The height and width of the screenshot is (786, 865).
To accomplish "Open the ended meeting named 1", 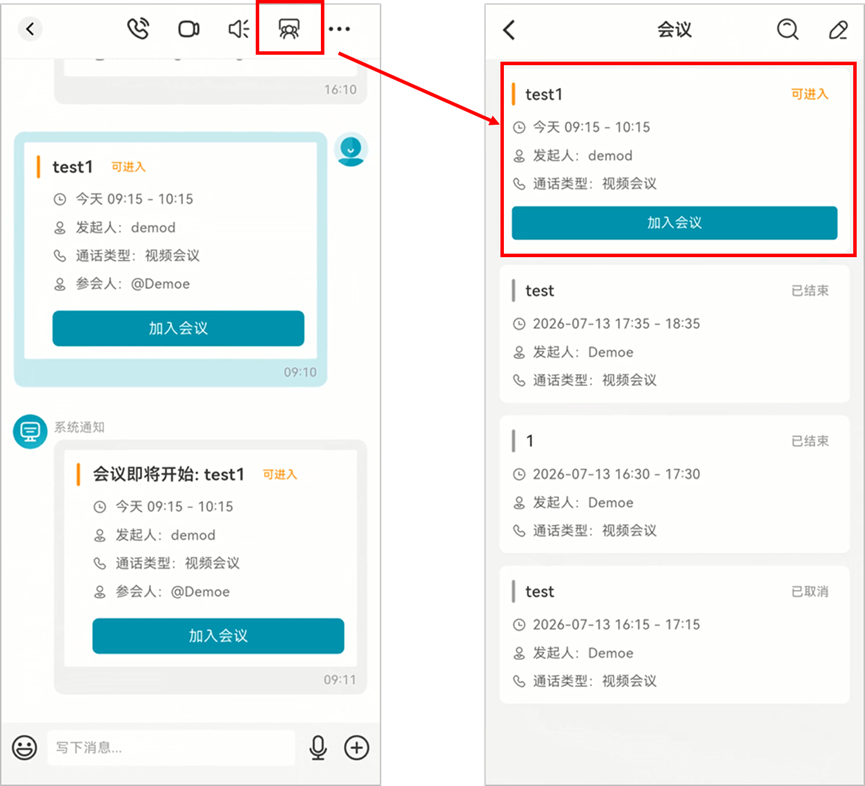I will [x=675, y=484].
